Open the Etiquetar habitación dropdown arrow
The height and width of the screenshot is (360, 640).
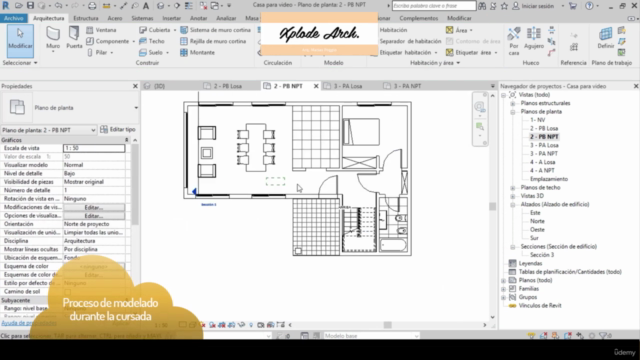[x=436, y=53]
